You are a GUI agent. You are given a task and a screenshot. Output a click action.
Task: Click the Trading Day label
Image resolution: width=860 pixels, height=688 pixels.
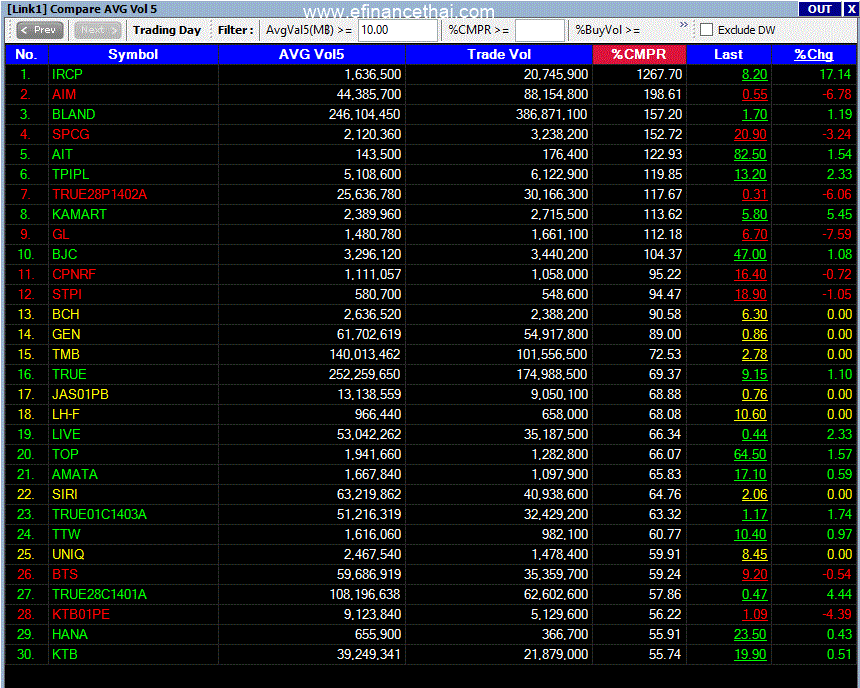[x=167, y=30]
